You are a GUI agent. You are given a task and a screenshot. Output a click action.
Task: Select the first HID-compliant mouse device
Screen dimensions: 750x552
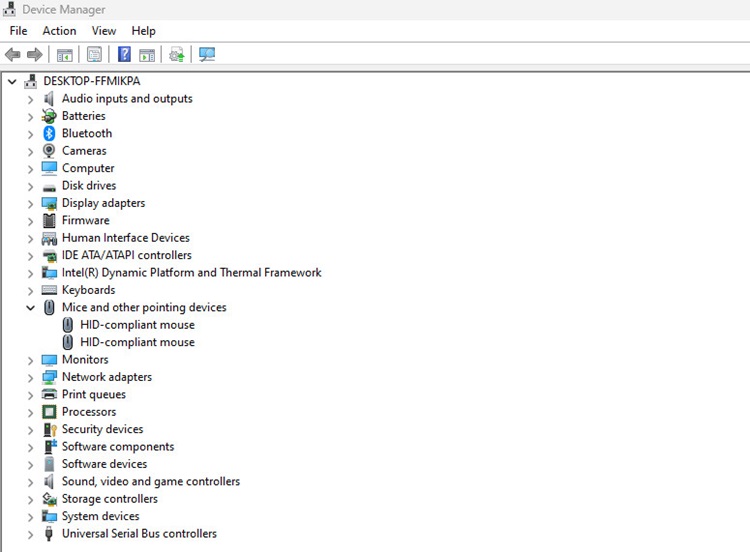click(x=137, y=325)
